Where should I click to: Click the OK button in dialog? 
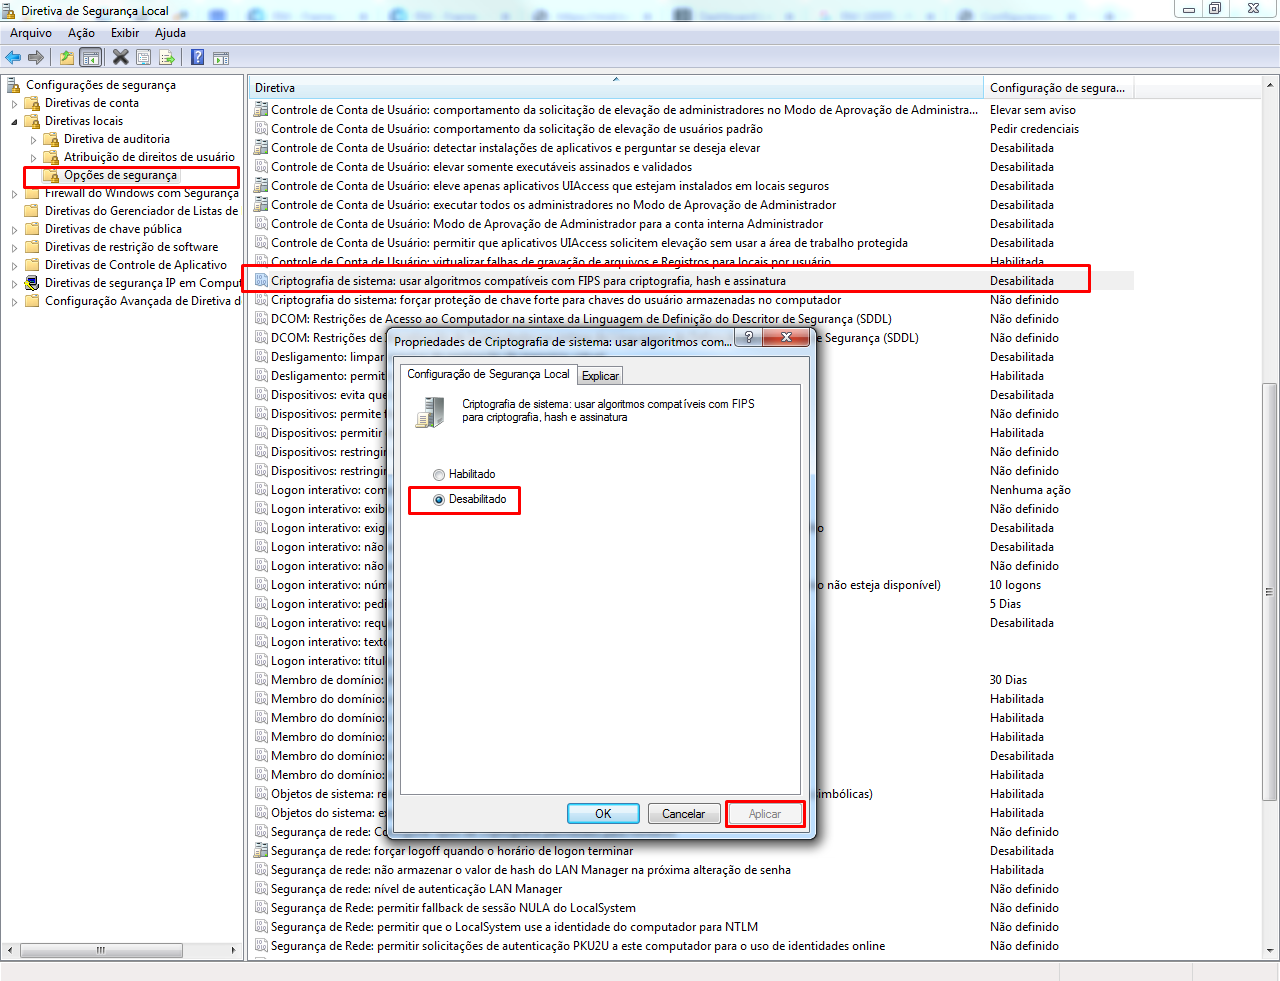point(603,814)
